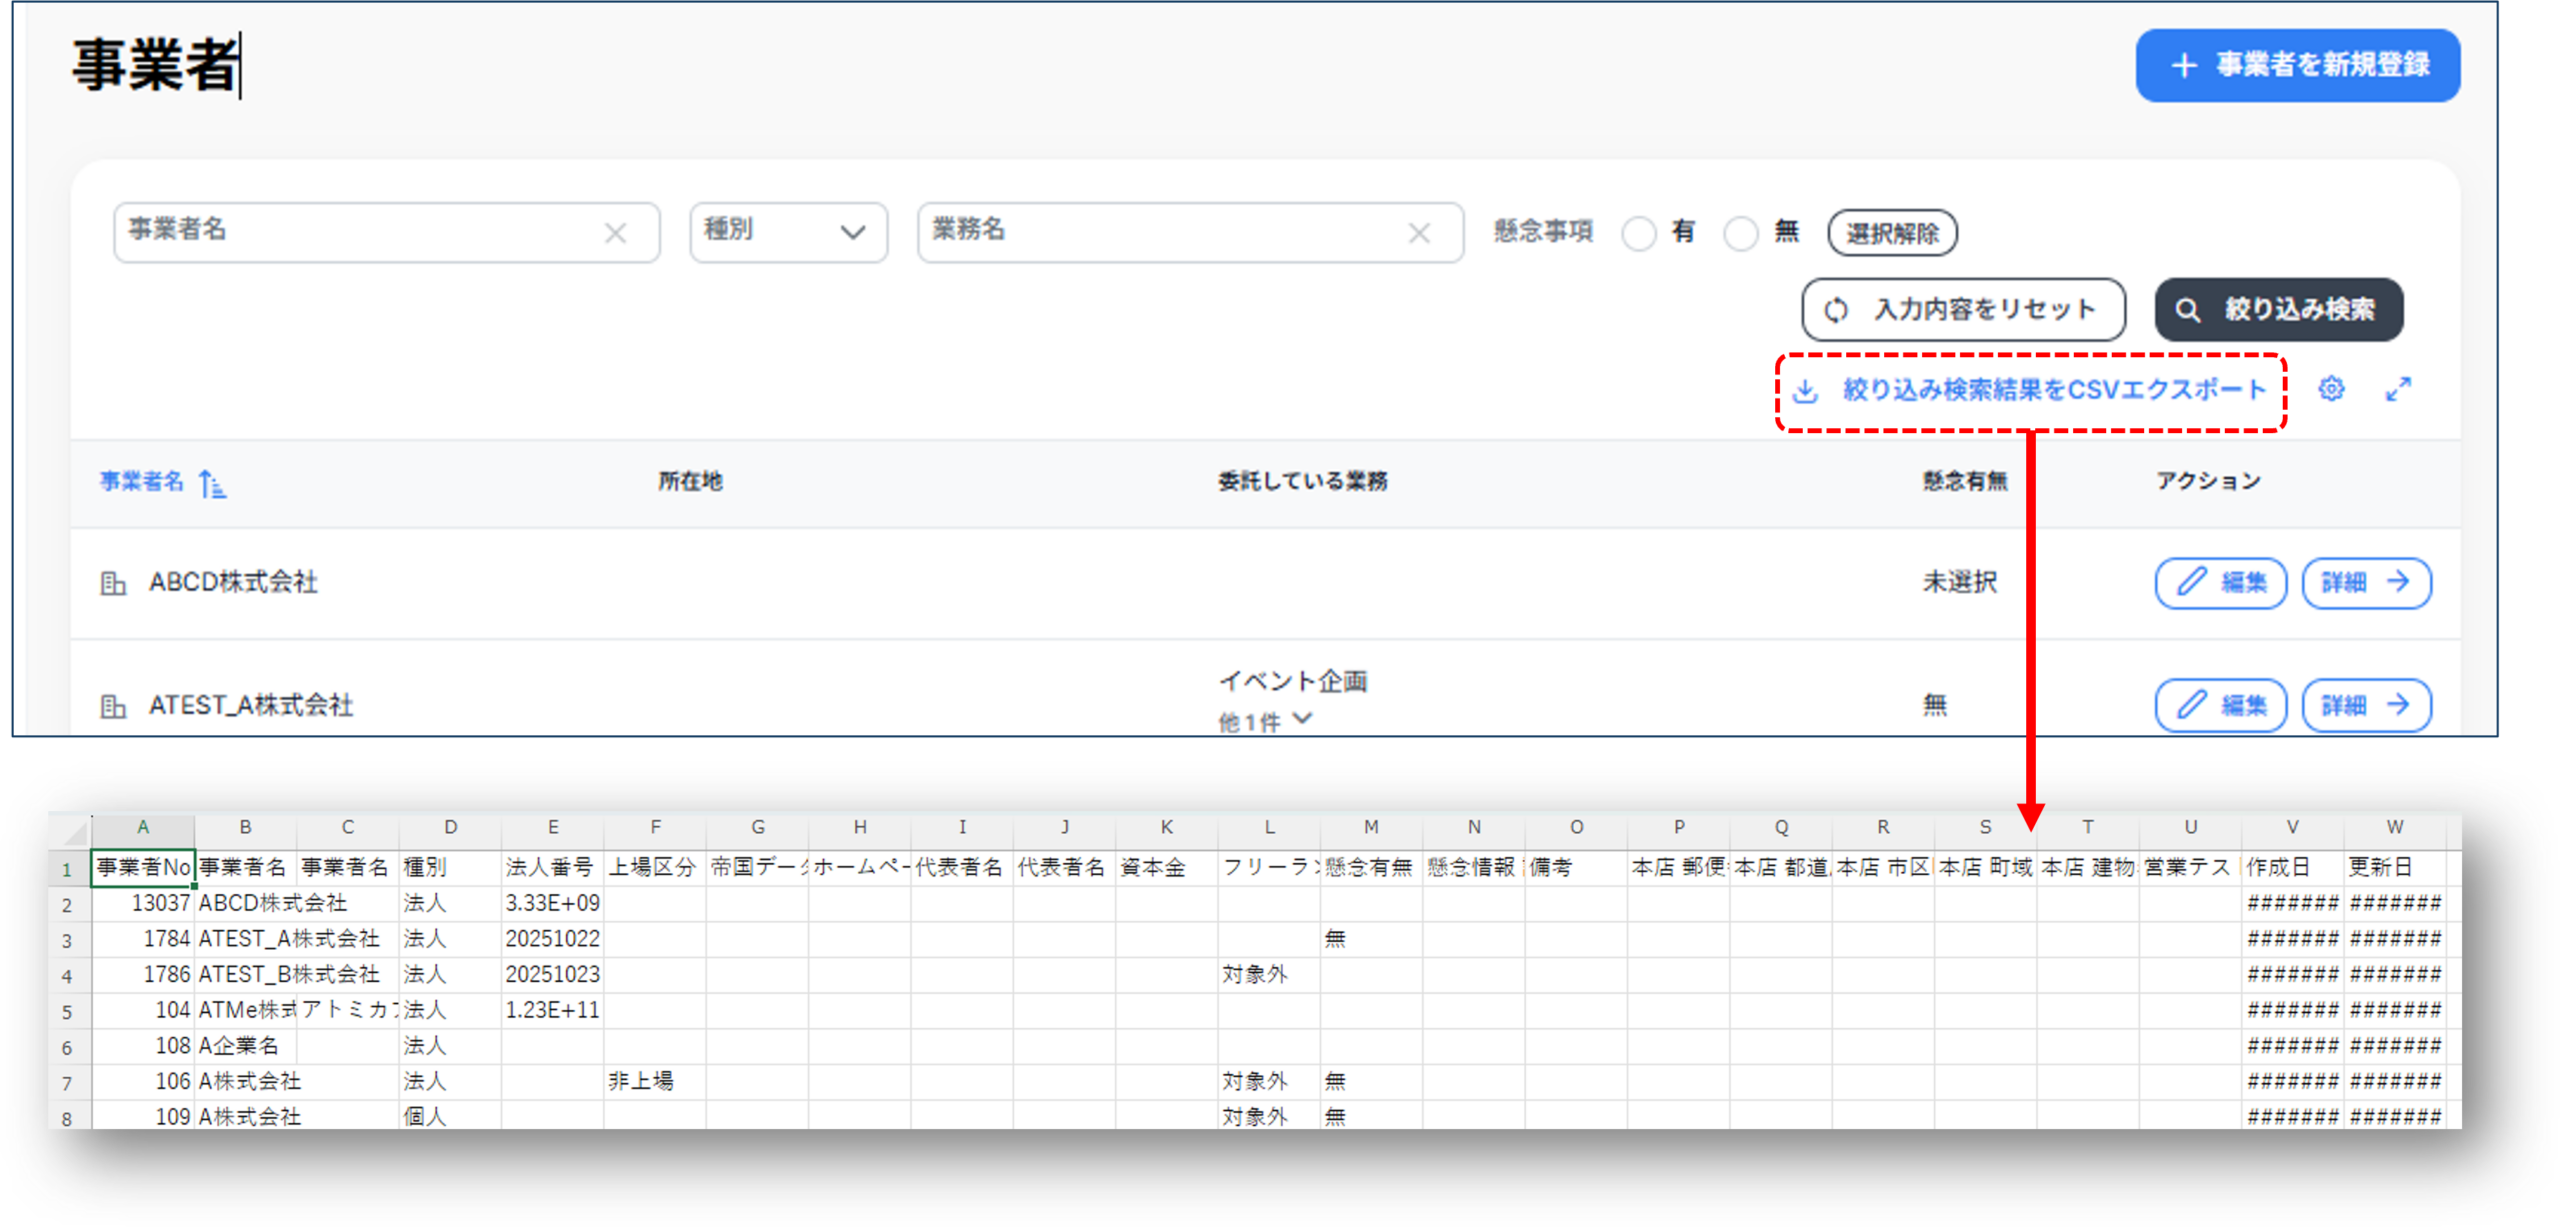
Task: Click the building icon beside ABCD株式会社
Action: point(113,583)
